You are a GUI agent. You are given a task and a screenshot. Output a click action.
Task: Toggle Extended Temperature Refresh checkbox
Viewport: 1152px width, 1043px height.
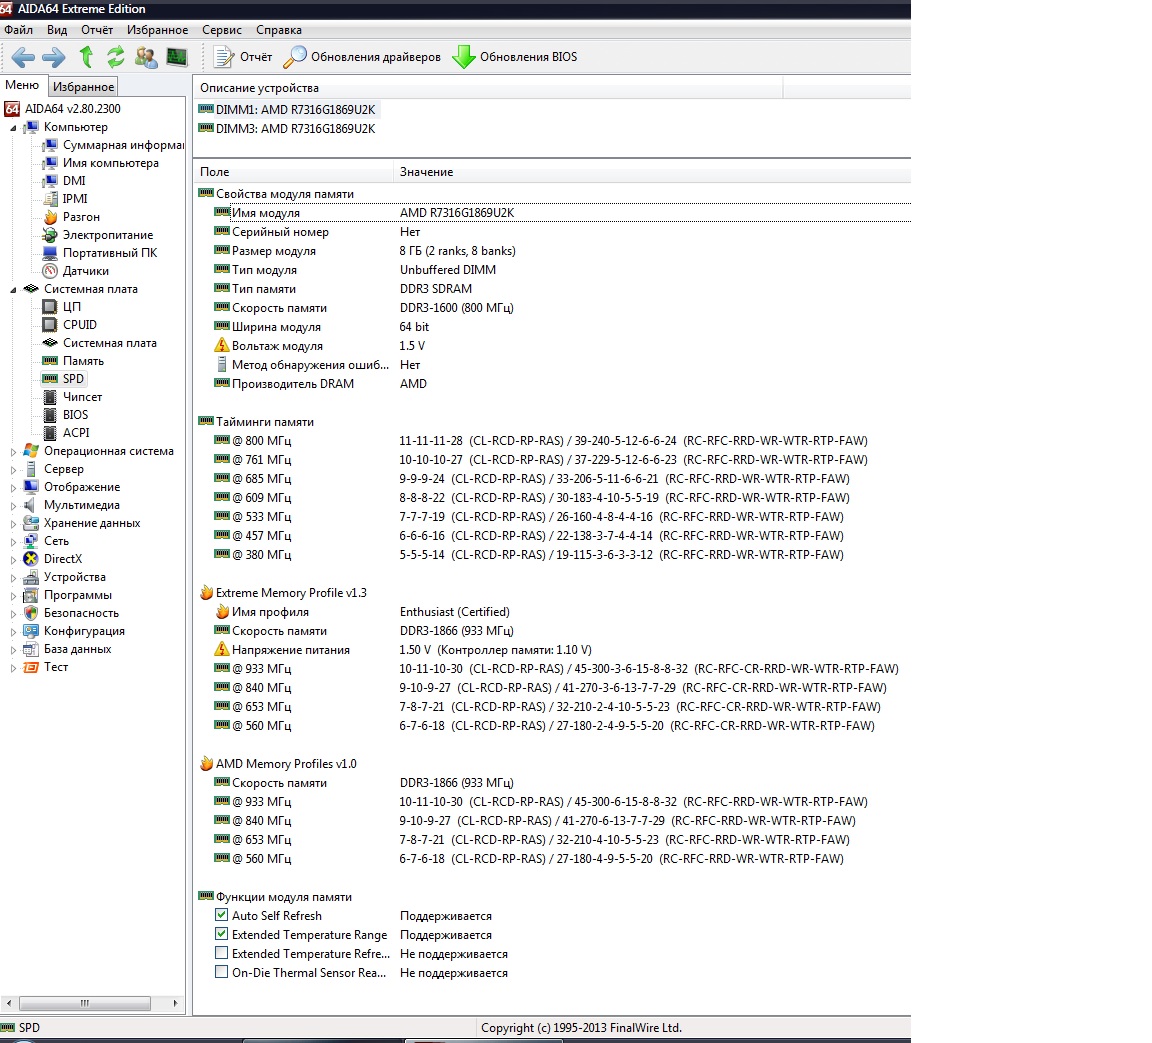(x=221, y=953)
